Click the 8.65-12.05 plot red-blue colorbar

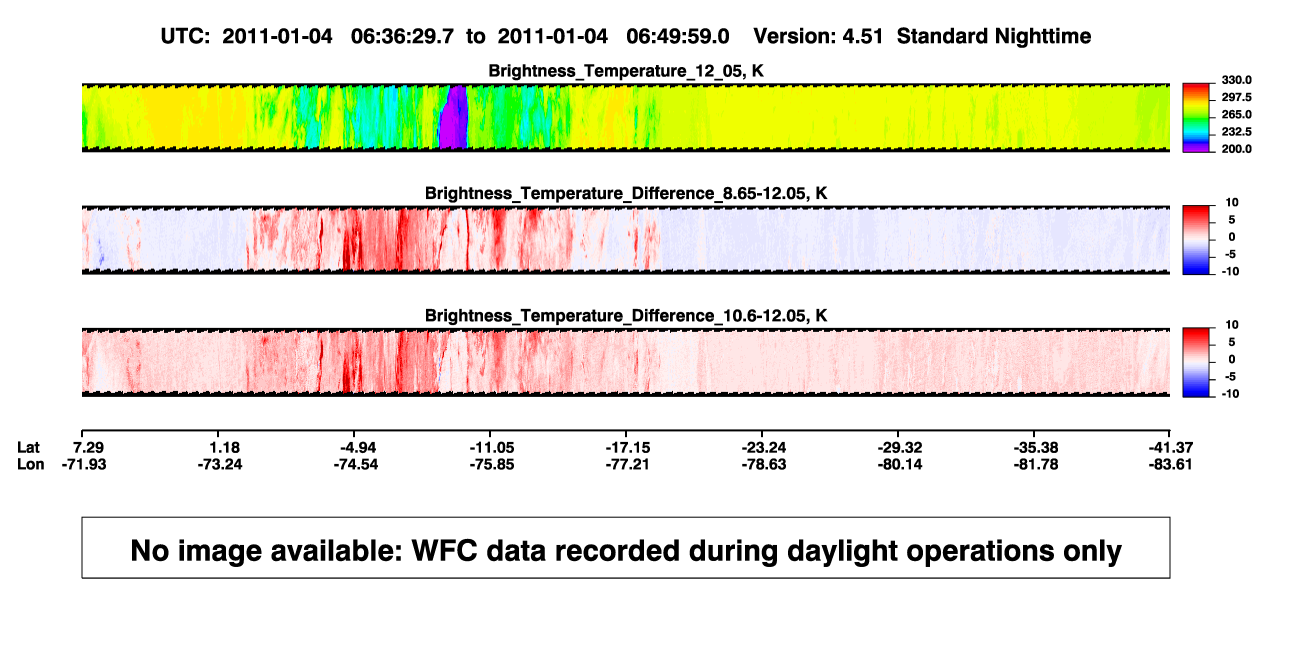[1197, 238]
